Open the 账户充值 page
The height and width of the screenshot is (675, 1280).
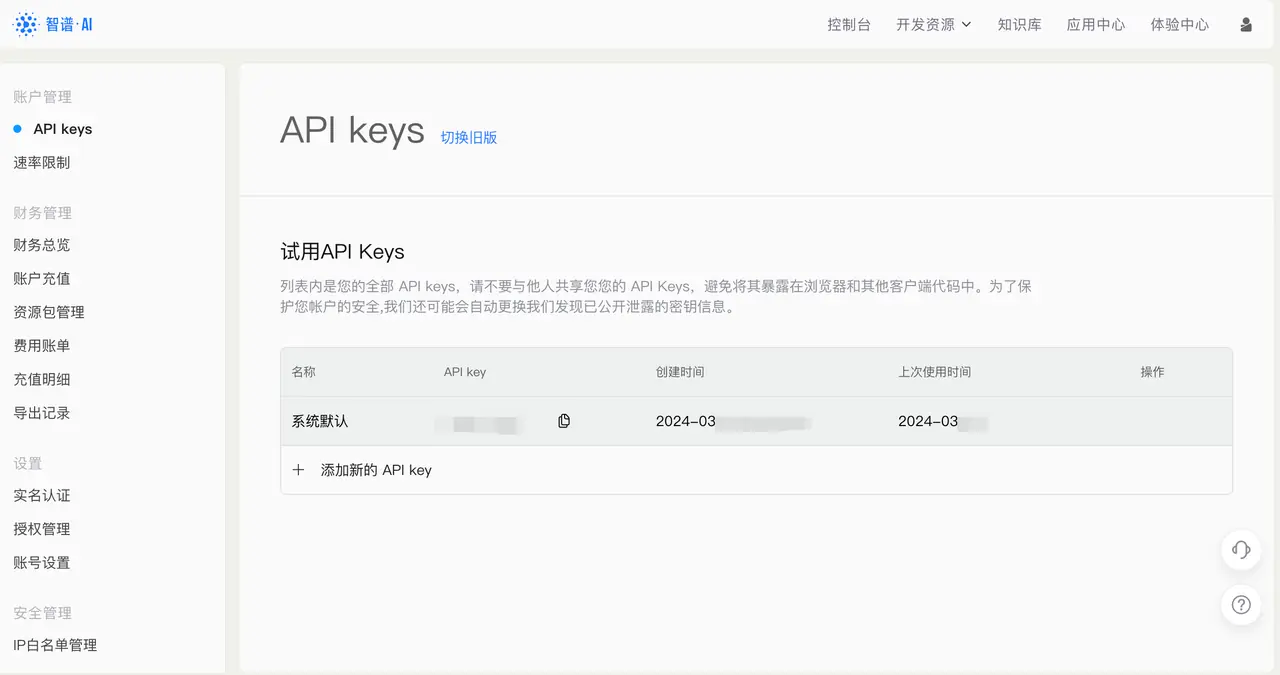point(41,278)
